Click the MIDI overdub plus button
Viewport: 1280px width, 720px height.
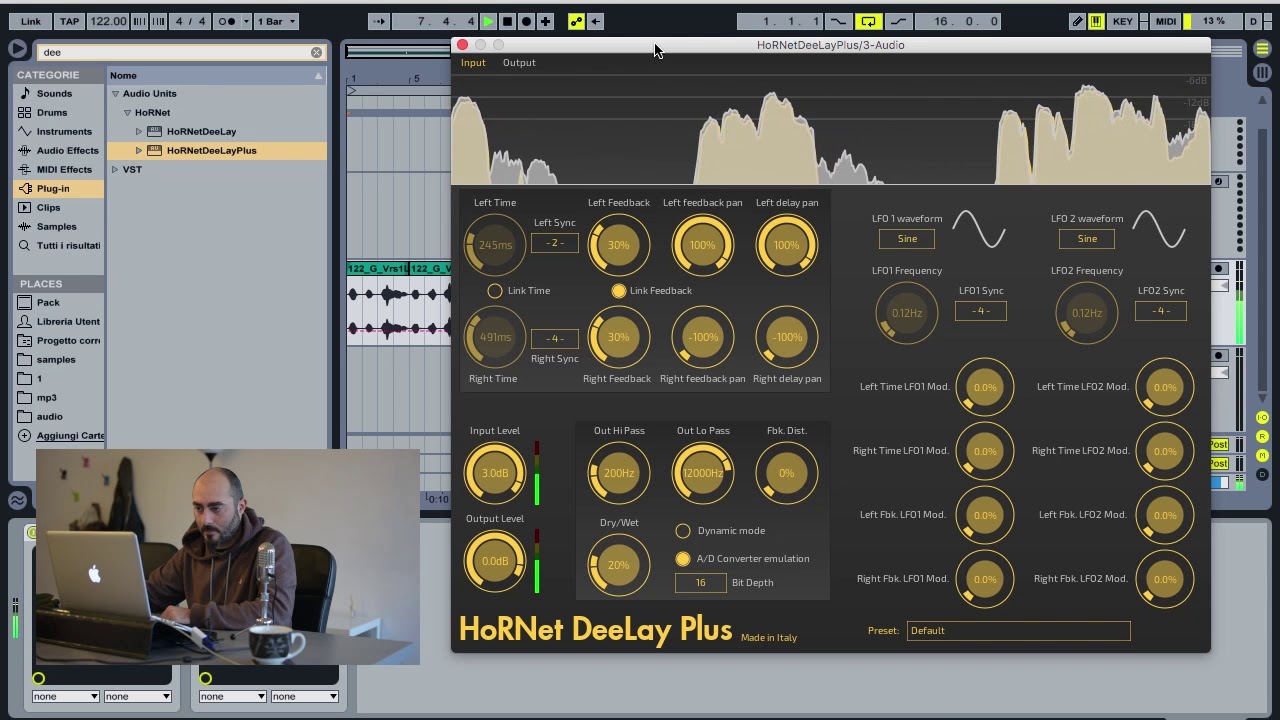[x=545, y=21]
